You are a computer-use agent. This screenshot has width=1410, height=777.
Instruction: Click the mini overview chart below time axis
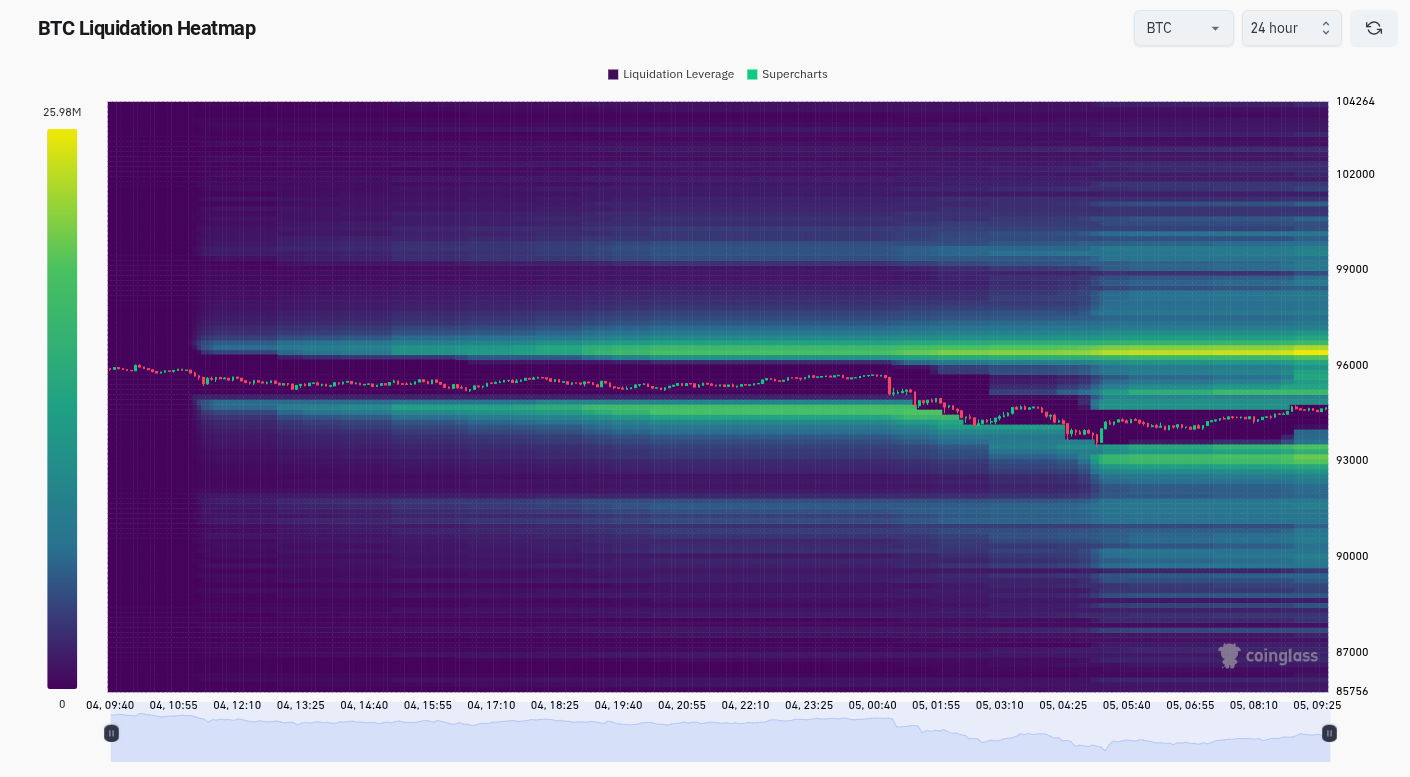(720, 740)
